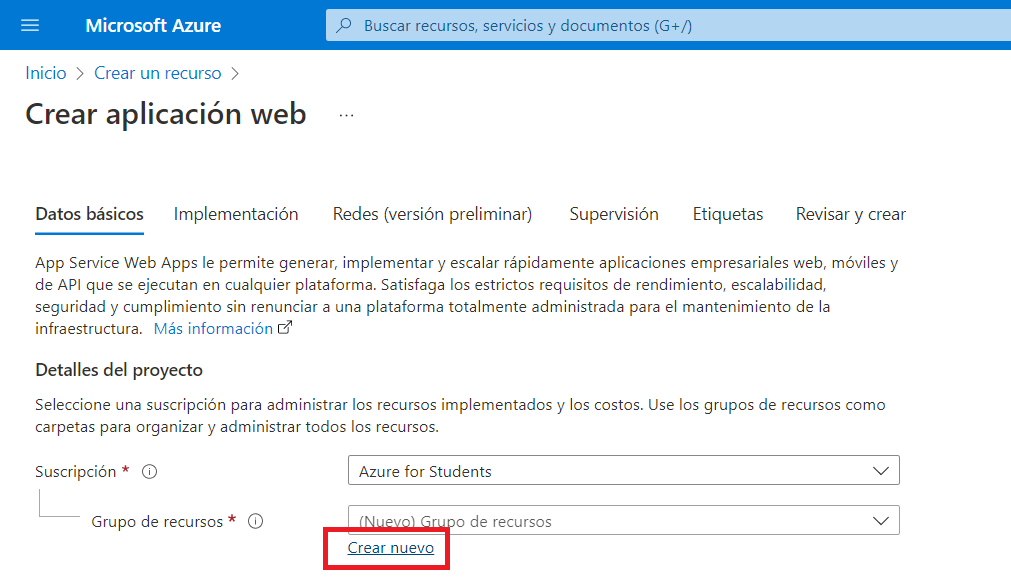The width and height of the screenshot is (1011, 585).
Task: Expand the Grupo de recursos dropdown
Action: [x=623, y=521]
